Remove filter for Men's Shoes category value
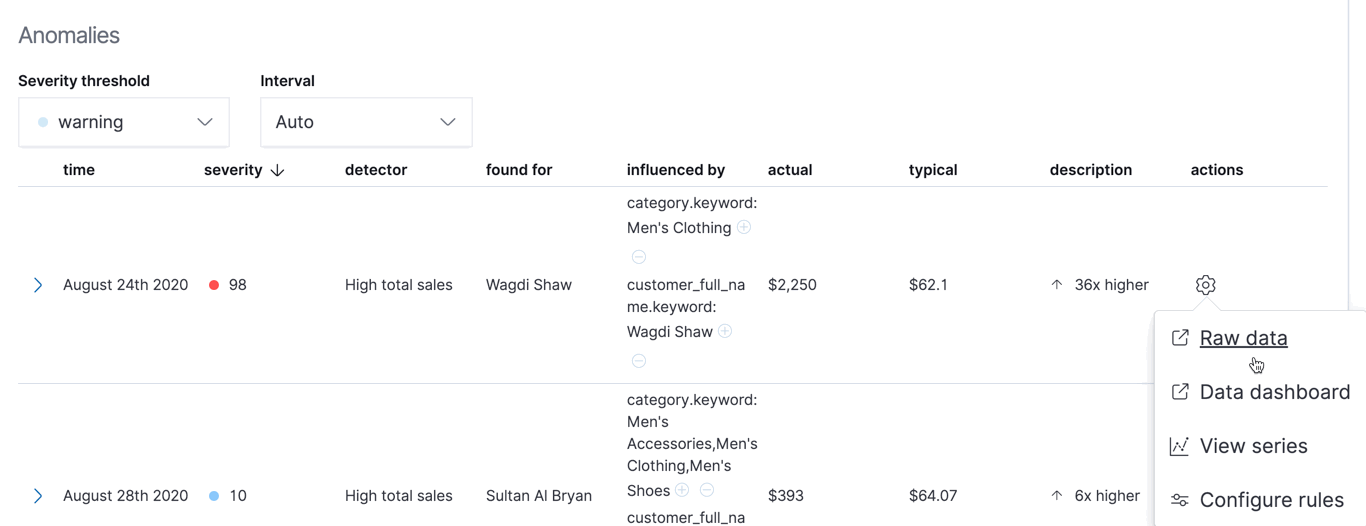 707,490
